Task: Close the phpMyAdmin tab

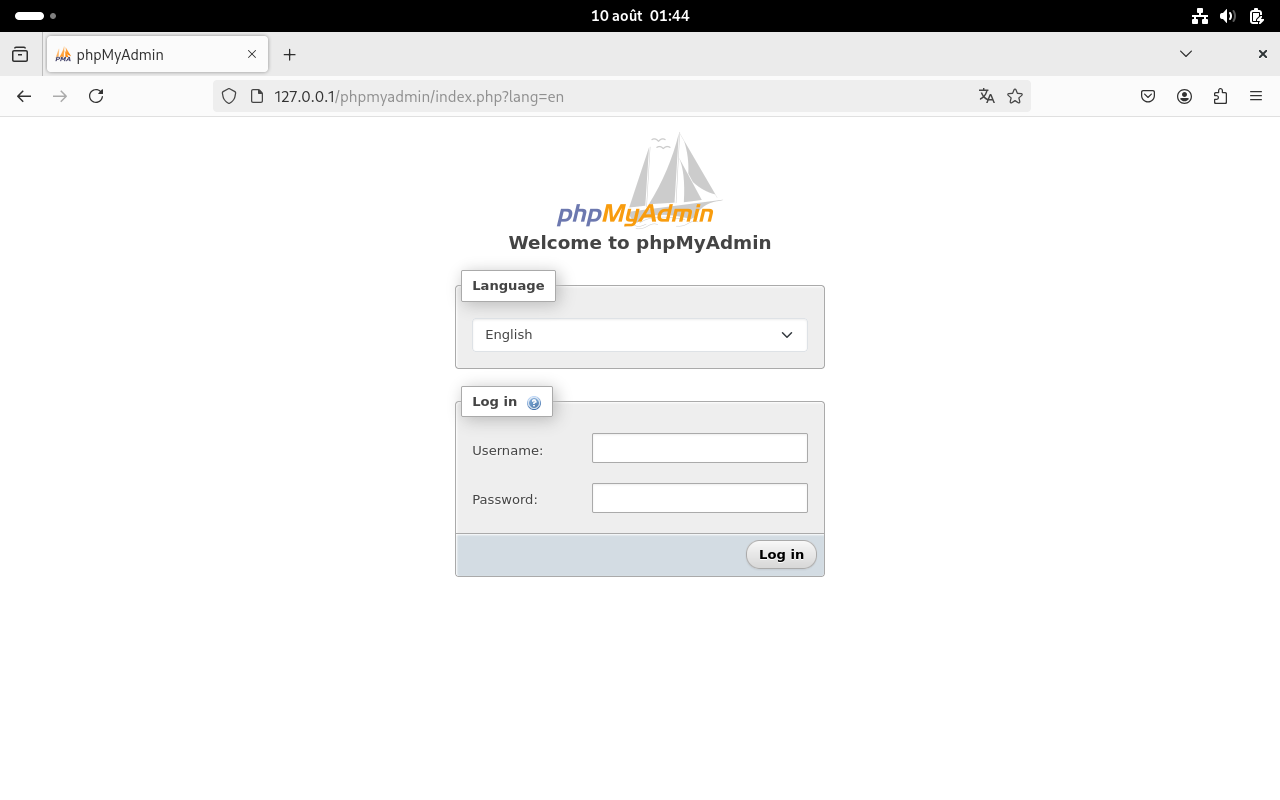Action: (252, 54)
